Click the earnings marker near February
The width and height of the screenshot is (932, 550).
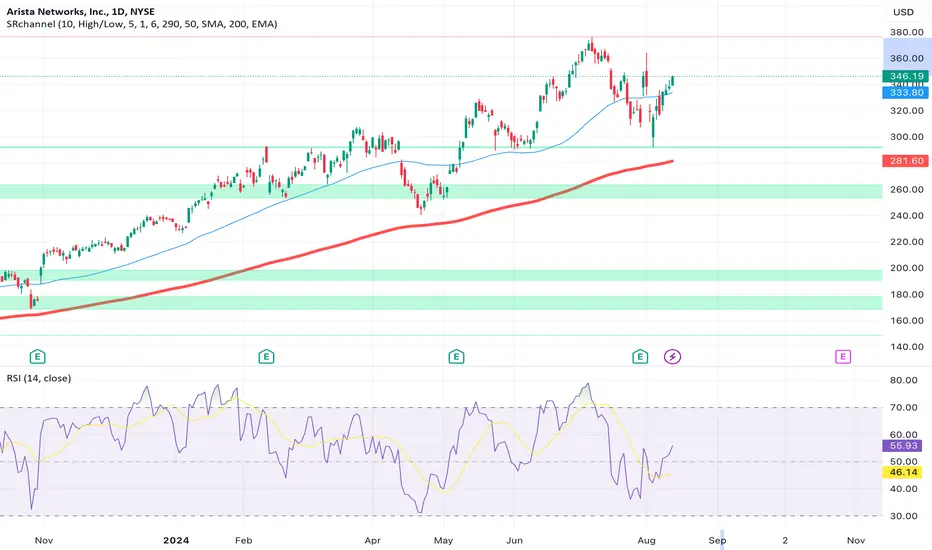(266, 357)
